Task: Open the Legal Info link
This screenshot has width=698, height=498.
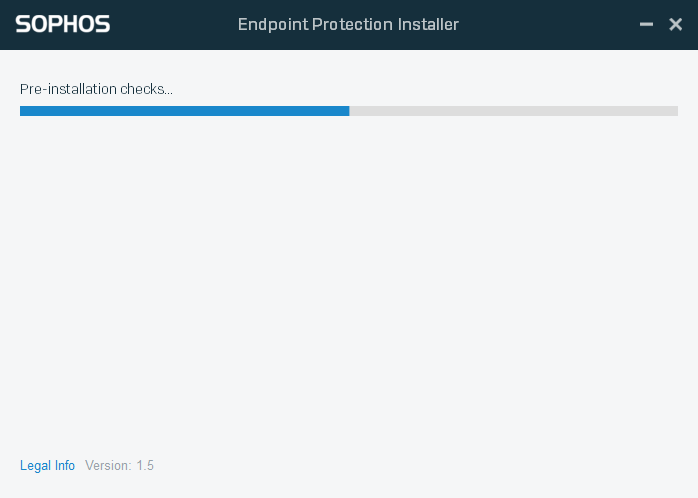Action: coord(47,466)
